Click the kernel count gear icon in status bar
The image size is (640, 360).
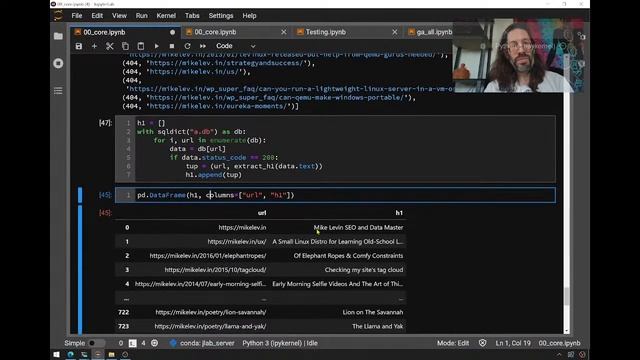click(155, 343)
